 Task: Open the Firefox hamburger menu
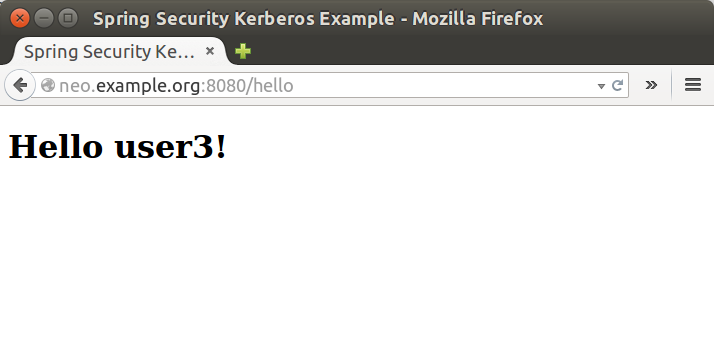pos(693,85)
